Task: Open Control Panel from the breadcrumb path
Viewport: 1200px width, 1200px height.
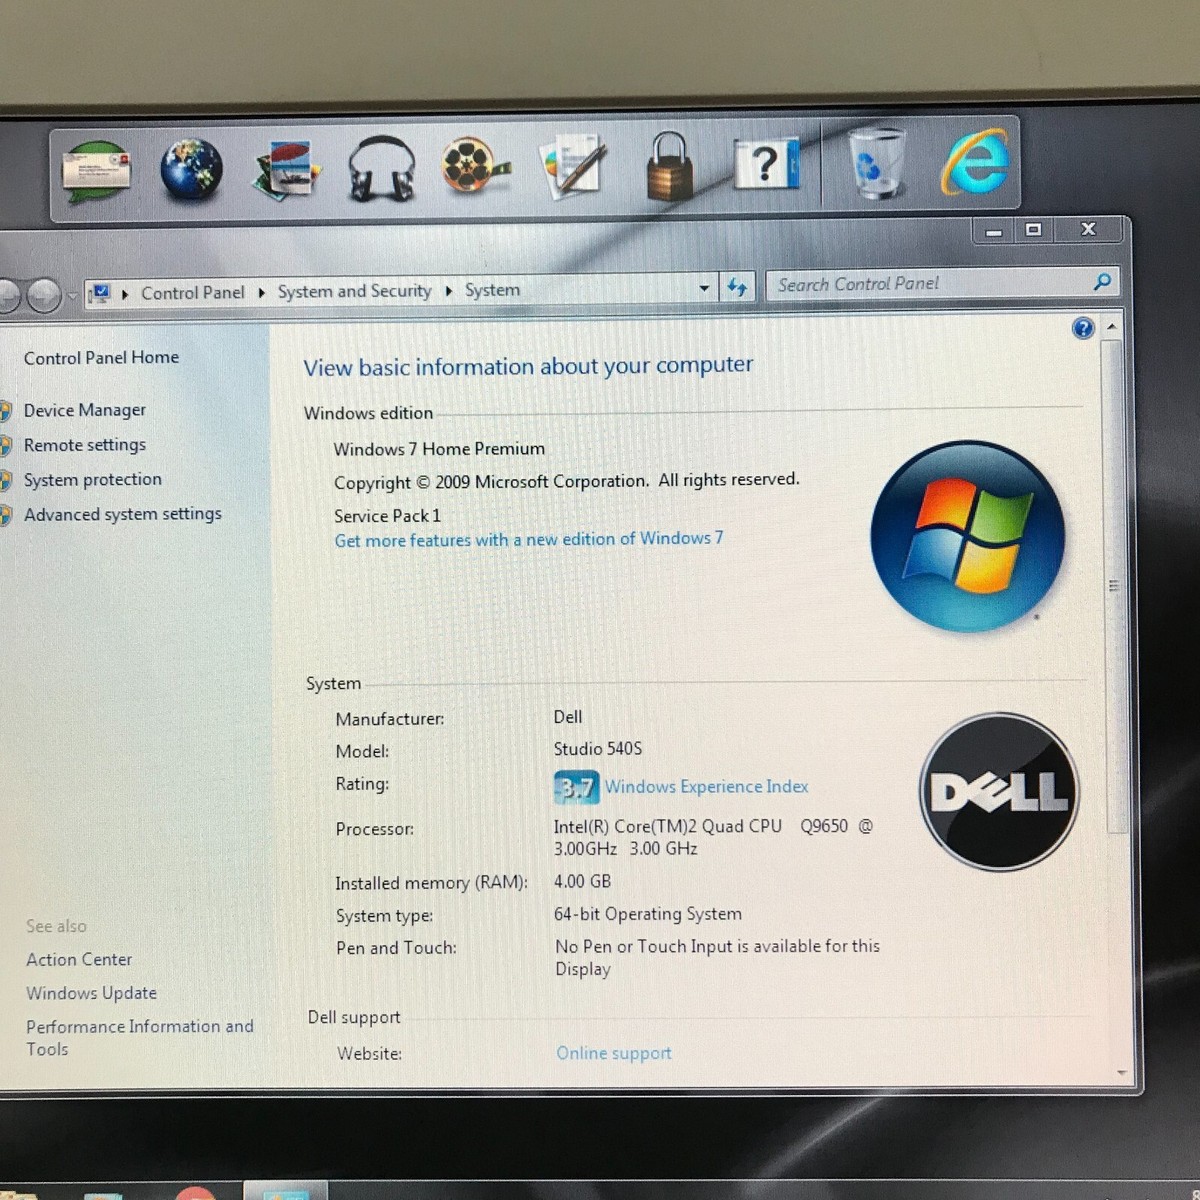Action: click(x=192, y=292)
